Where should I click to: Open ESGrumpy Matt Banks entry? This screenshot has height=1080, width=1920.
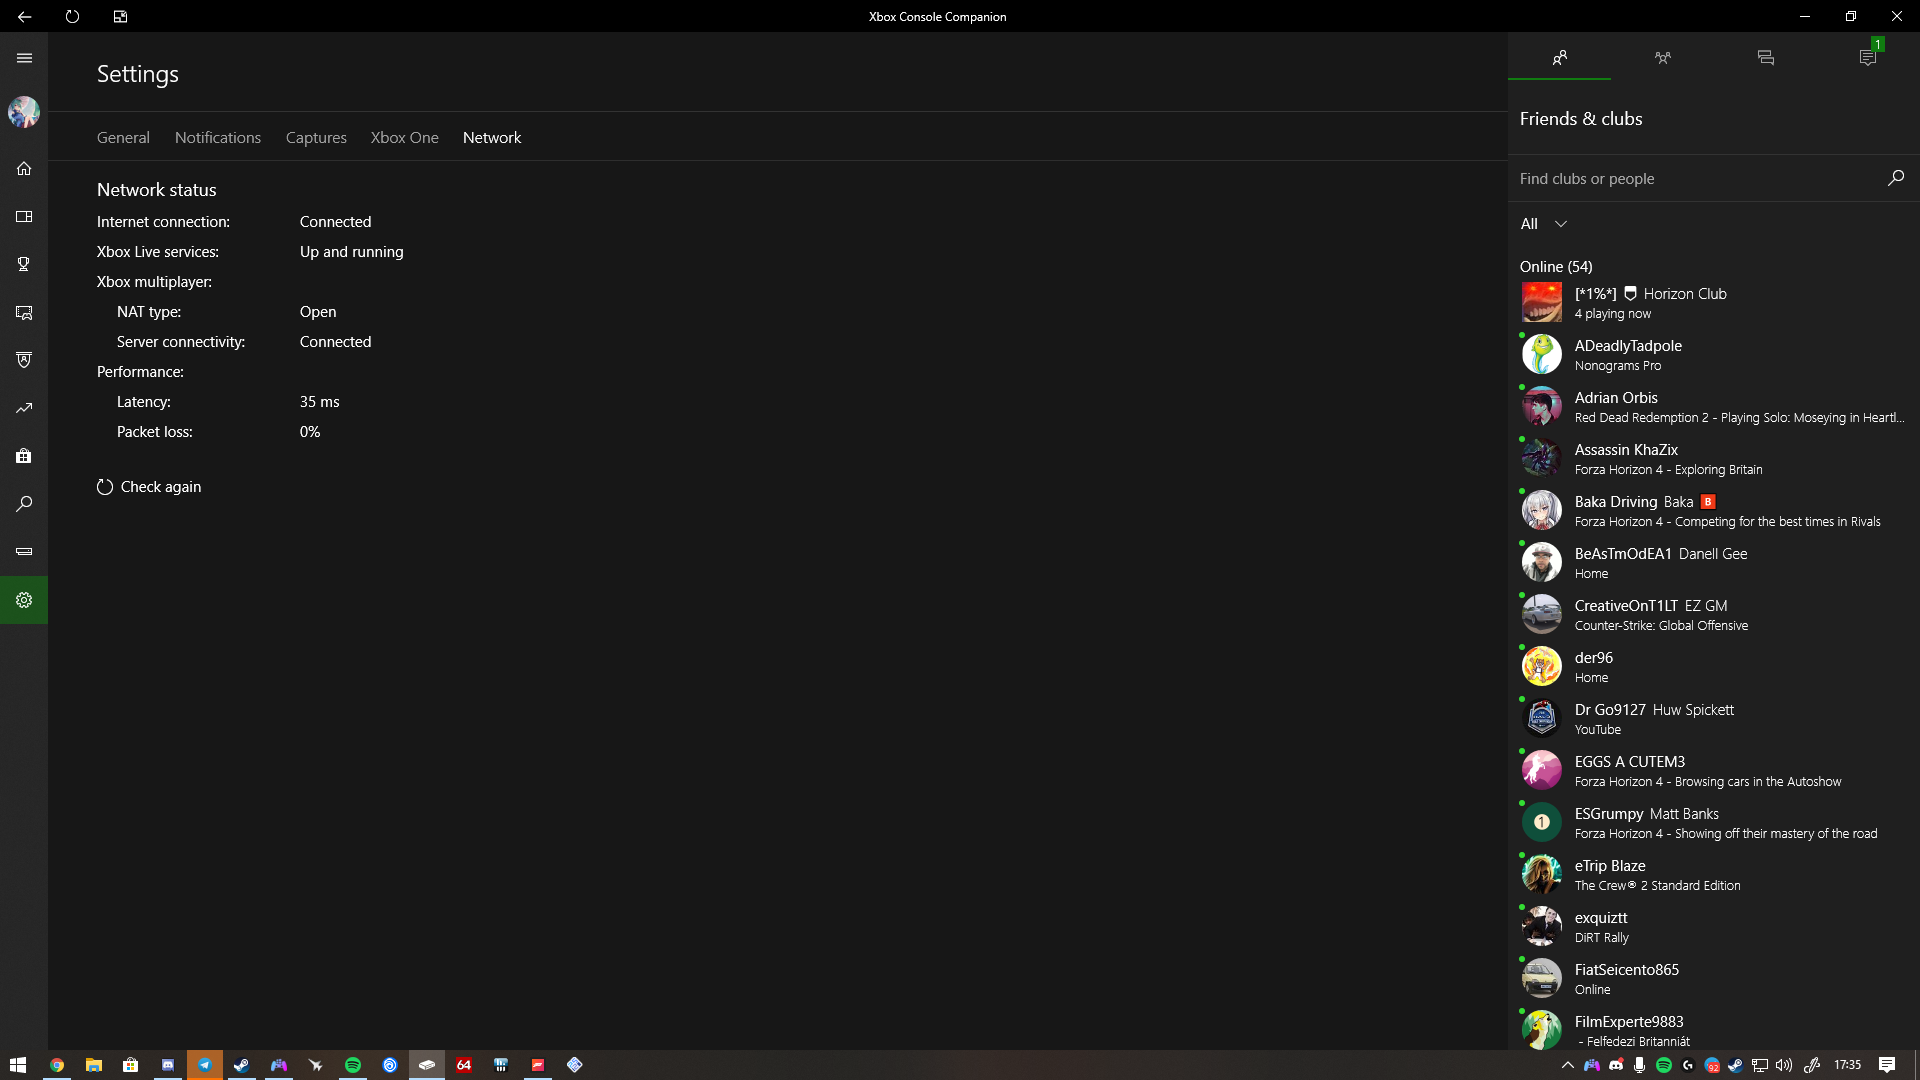pyautogui.click(x=1714, y=822)
